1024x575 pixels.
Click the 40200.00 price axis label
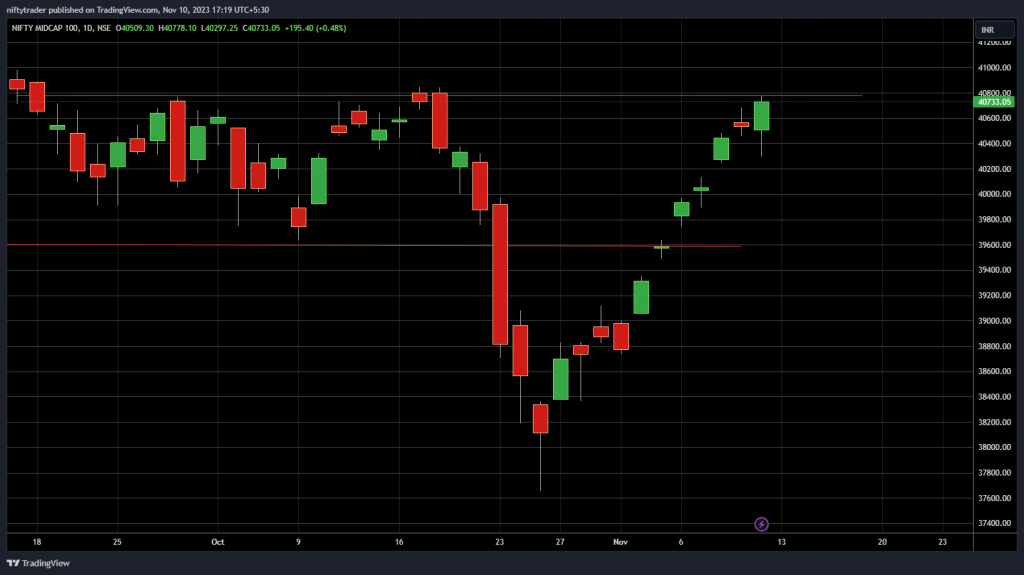pyautogui.click(x=994, y=169)
